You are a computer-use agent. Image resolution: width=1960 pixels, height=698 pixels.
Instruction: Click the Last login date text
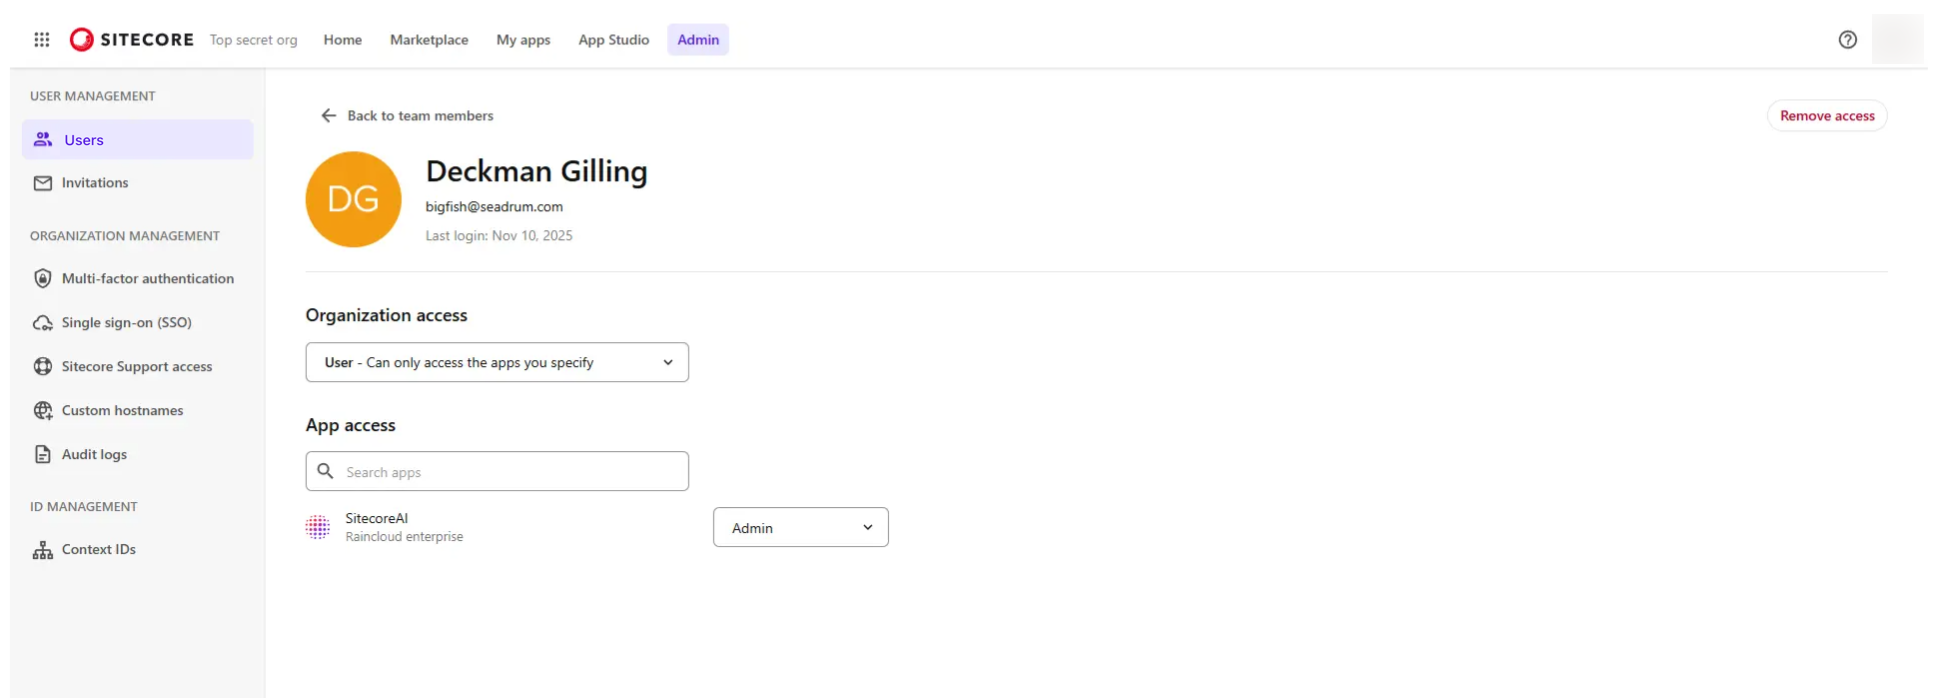499,235
